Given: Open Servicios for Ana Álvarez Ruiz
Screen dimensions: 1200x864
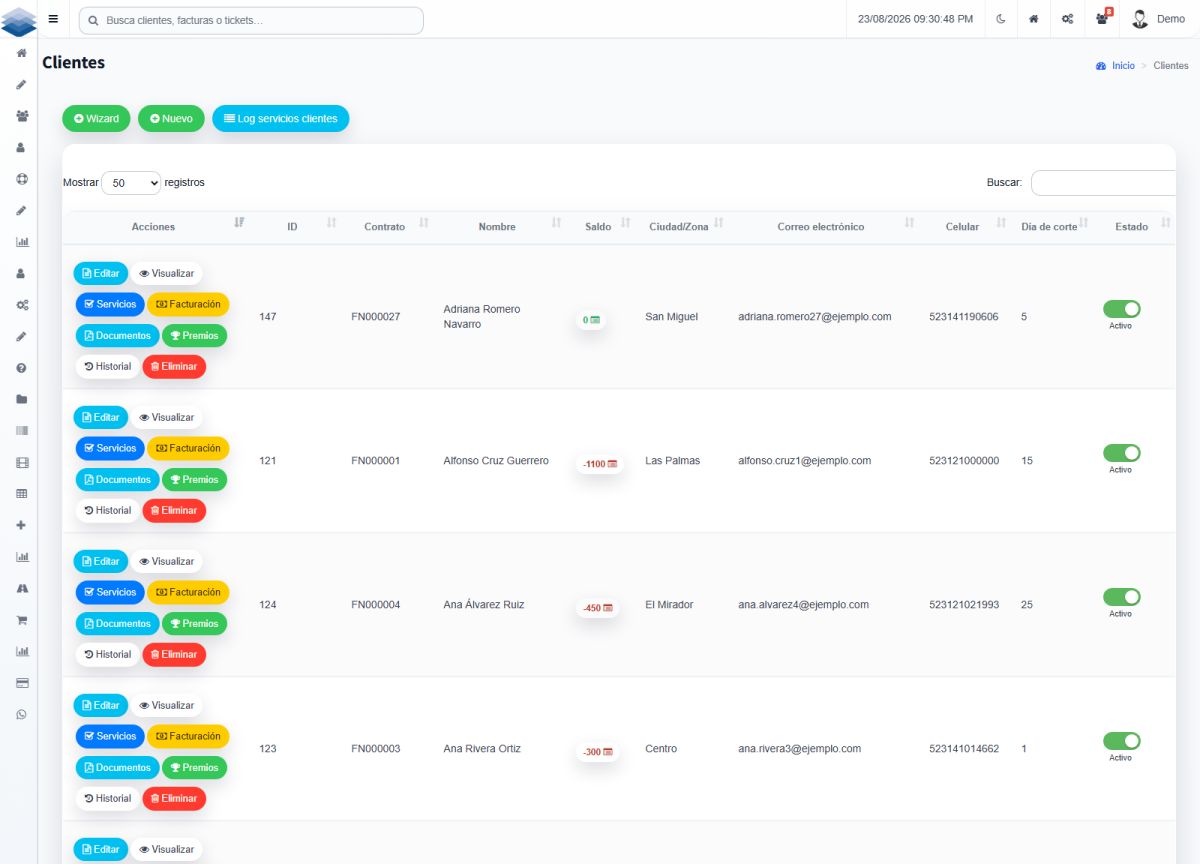Looking at the screenshot, I should (110, 592).
